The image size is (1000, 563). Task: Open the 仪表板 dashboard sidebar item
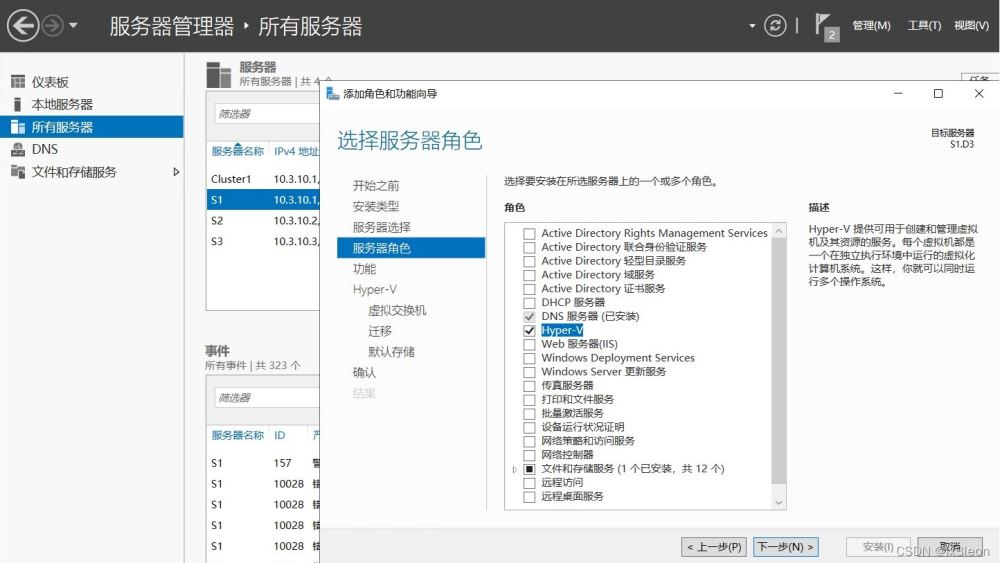[50, 82]
